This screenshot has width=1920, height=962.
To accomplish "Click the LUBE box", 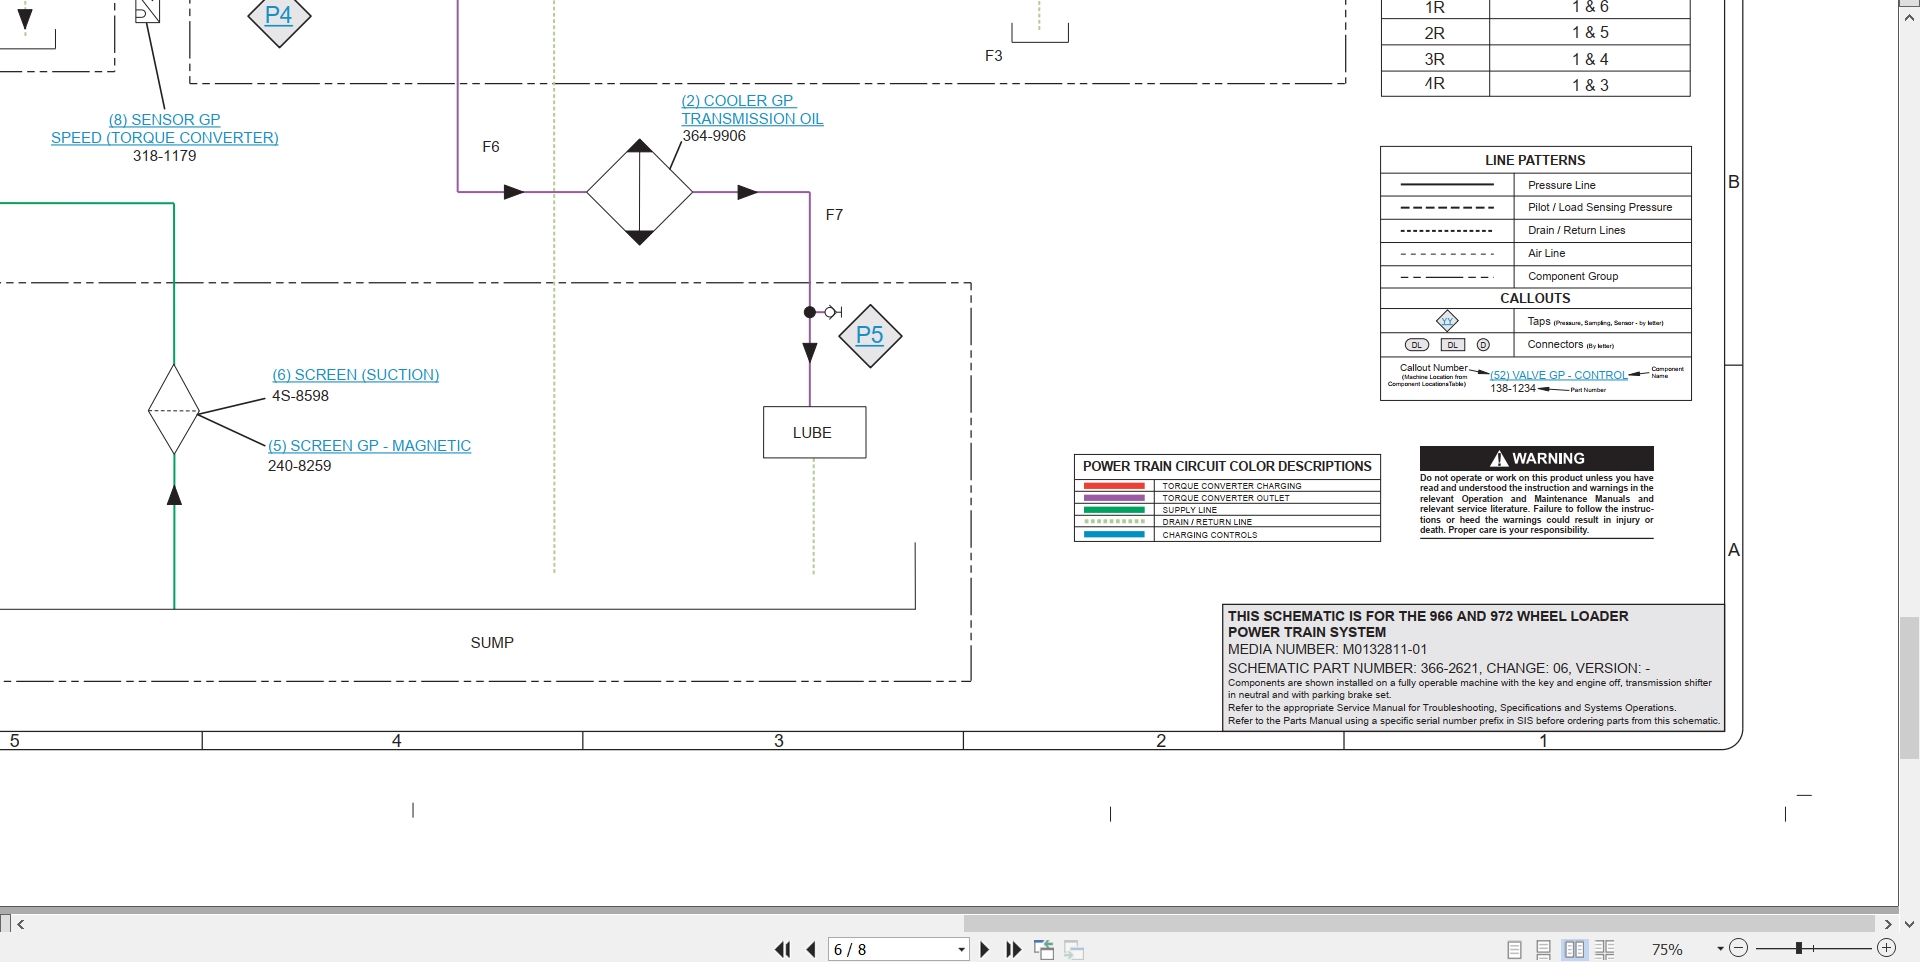I will coord(814,433).
